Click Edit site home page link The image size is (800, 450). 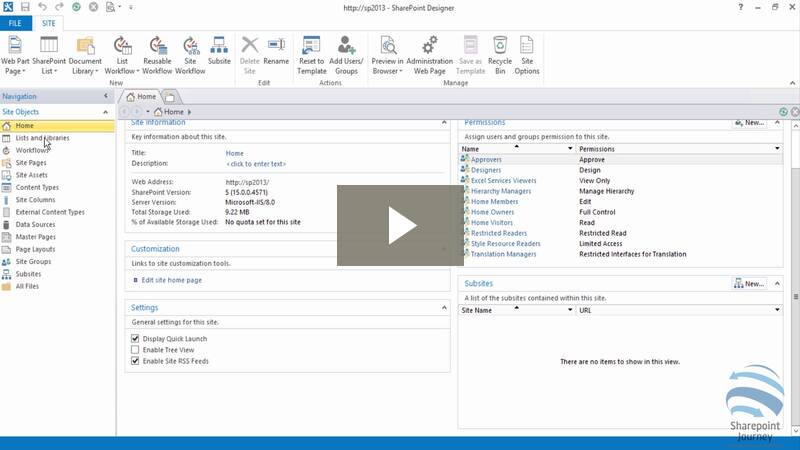171,280
